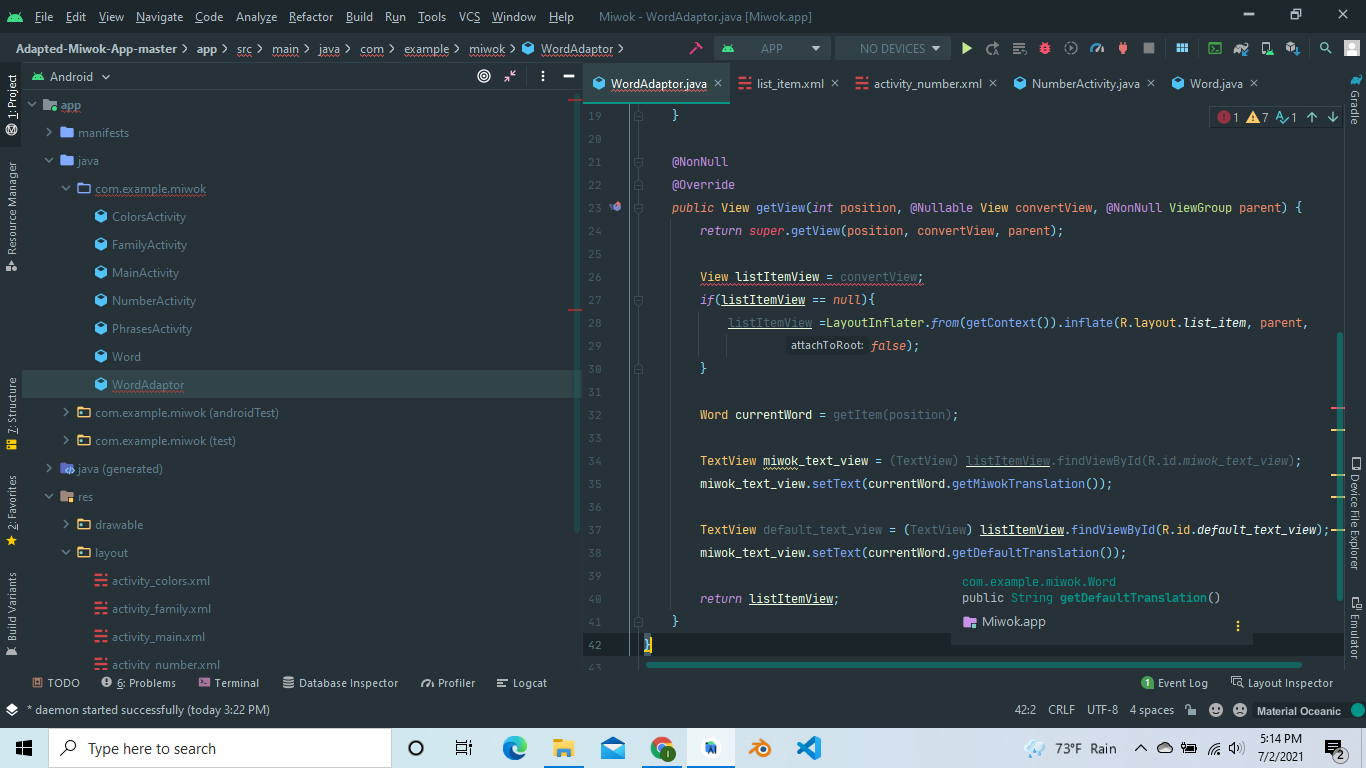The image size is (1366, 768).
Task: Collapse the com.example.miwok package
Action: [x=66, y=189]
